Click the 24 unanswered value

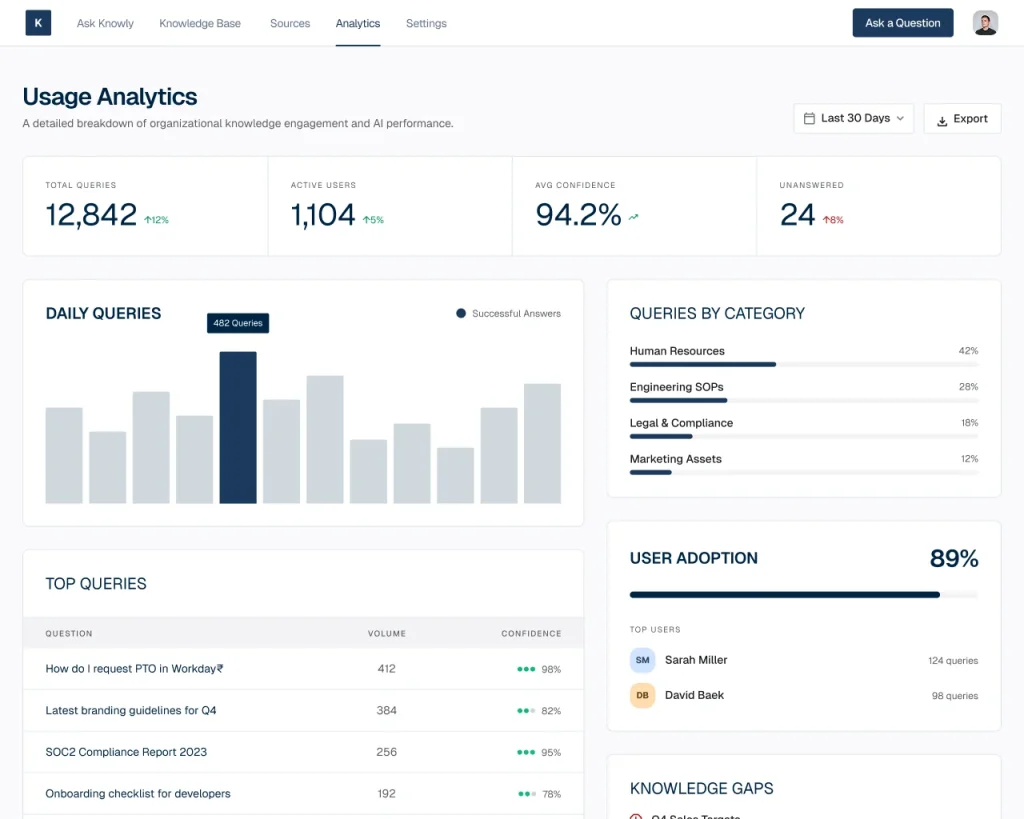797,215
